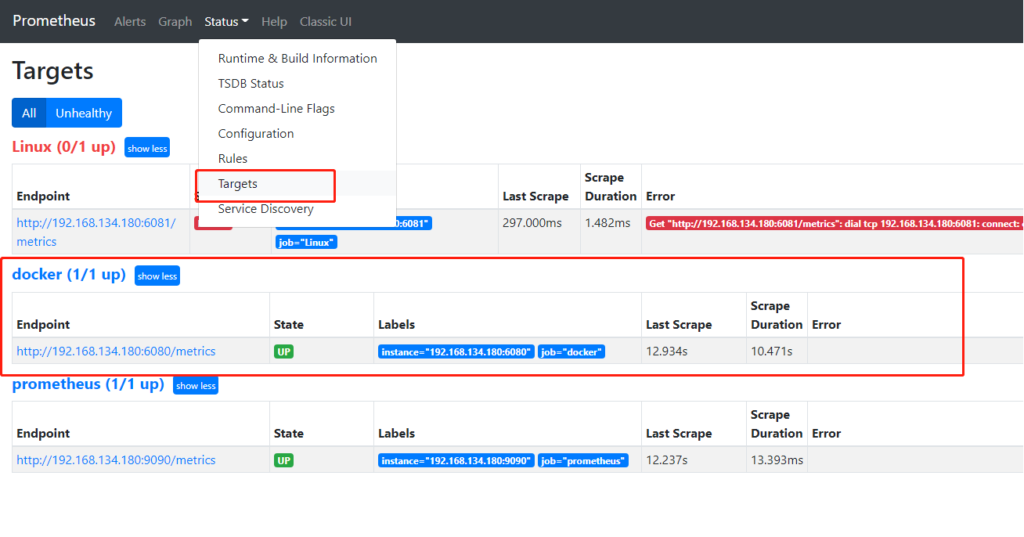Image resolution: width=1024 pixels, height=537 pixels.
Task: Click the Linux (0/1 up) heading
Action: tap(63, 147)
